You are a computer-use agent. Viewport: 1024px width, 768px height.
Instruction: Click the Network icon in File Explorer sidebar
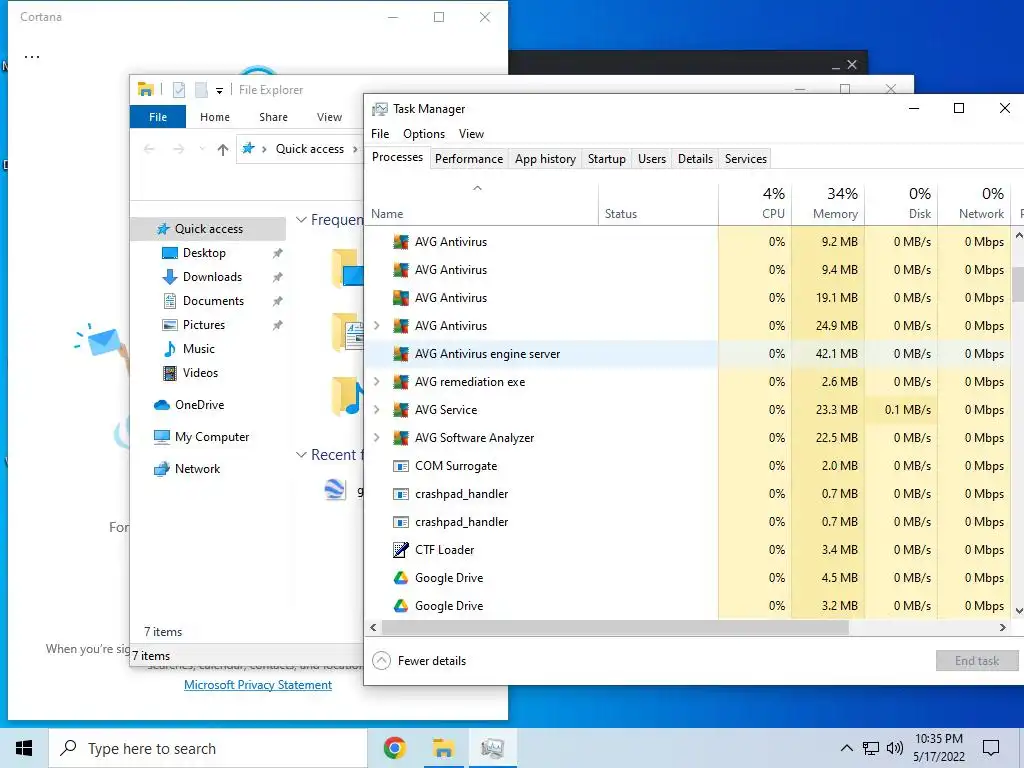[x=161, y=469]
